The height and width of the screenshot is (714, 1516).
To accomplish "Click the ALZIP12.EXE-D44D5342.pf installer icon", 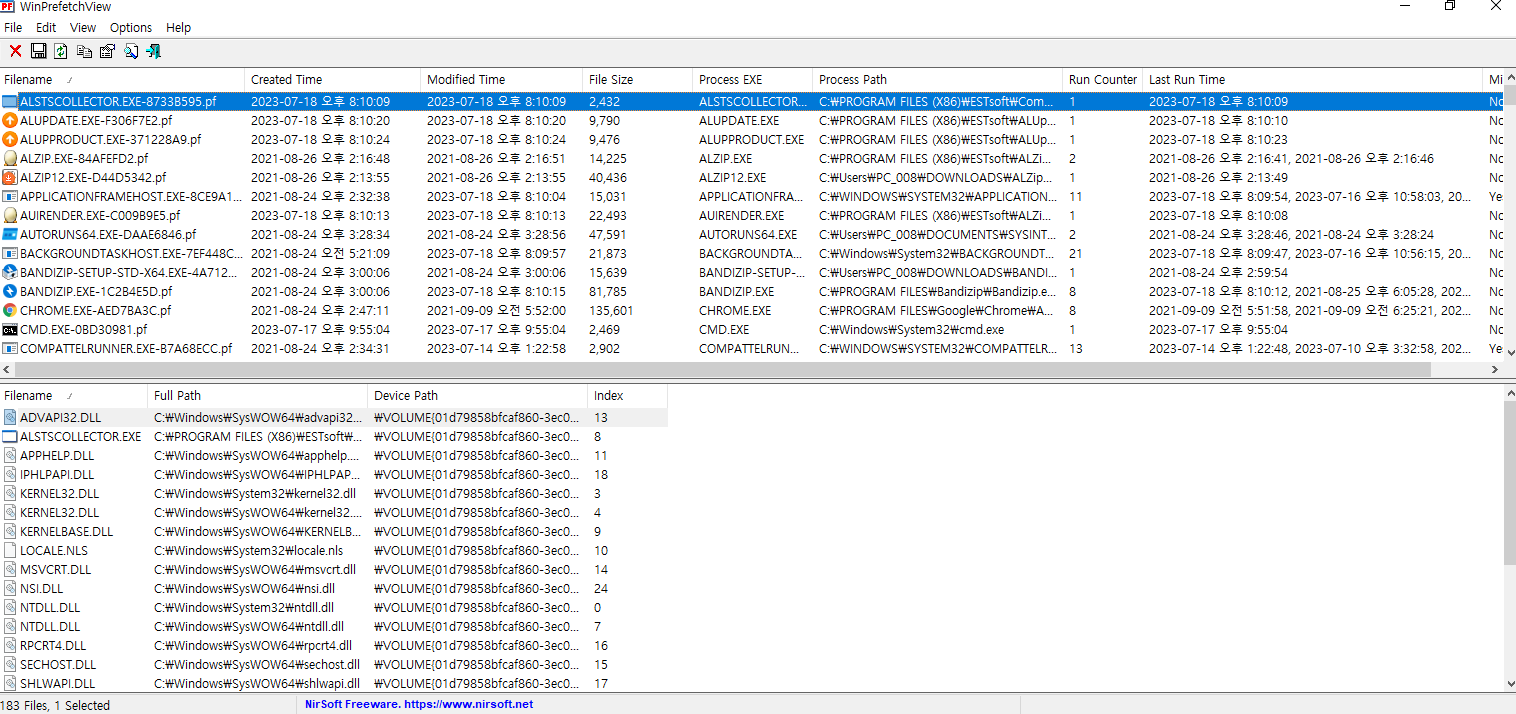I will [10, 178].
